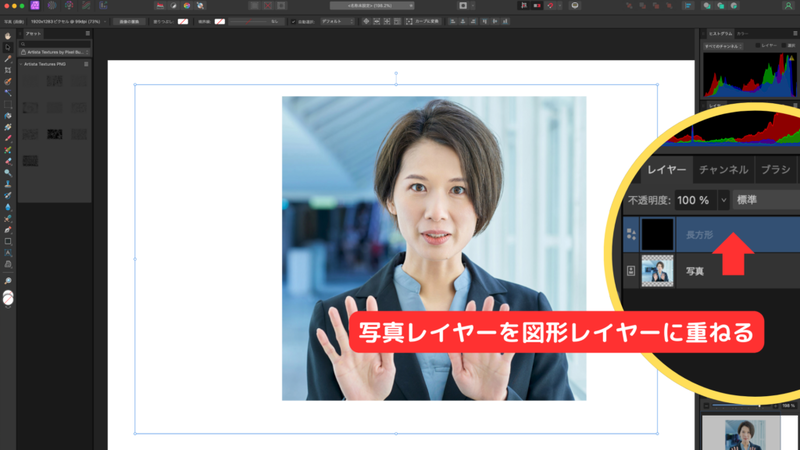
Task: Select the Rectangle shape tool
Action: [x=8, y=241]
